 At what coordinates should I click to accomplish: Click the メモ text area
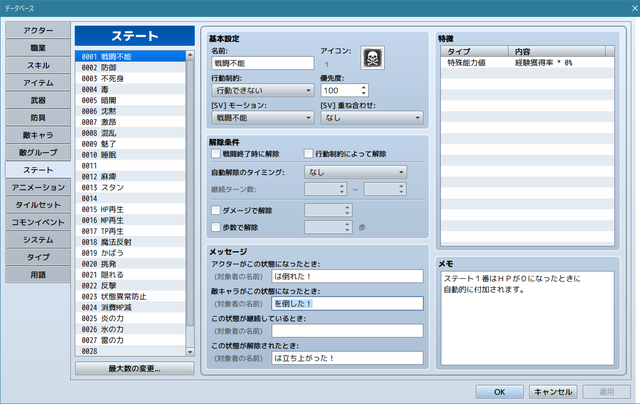click(527, 318)
